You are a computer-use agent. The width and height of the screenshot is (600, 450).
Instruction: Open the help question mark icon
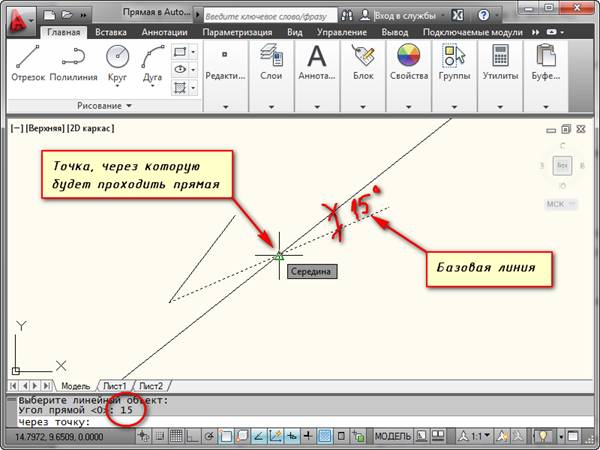point(484,15)
